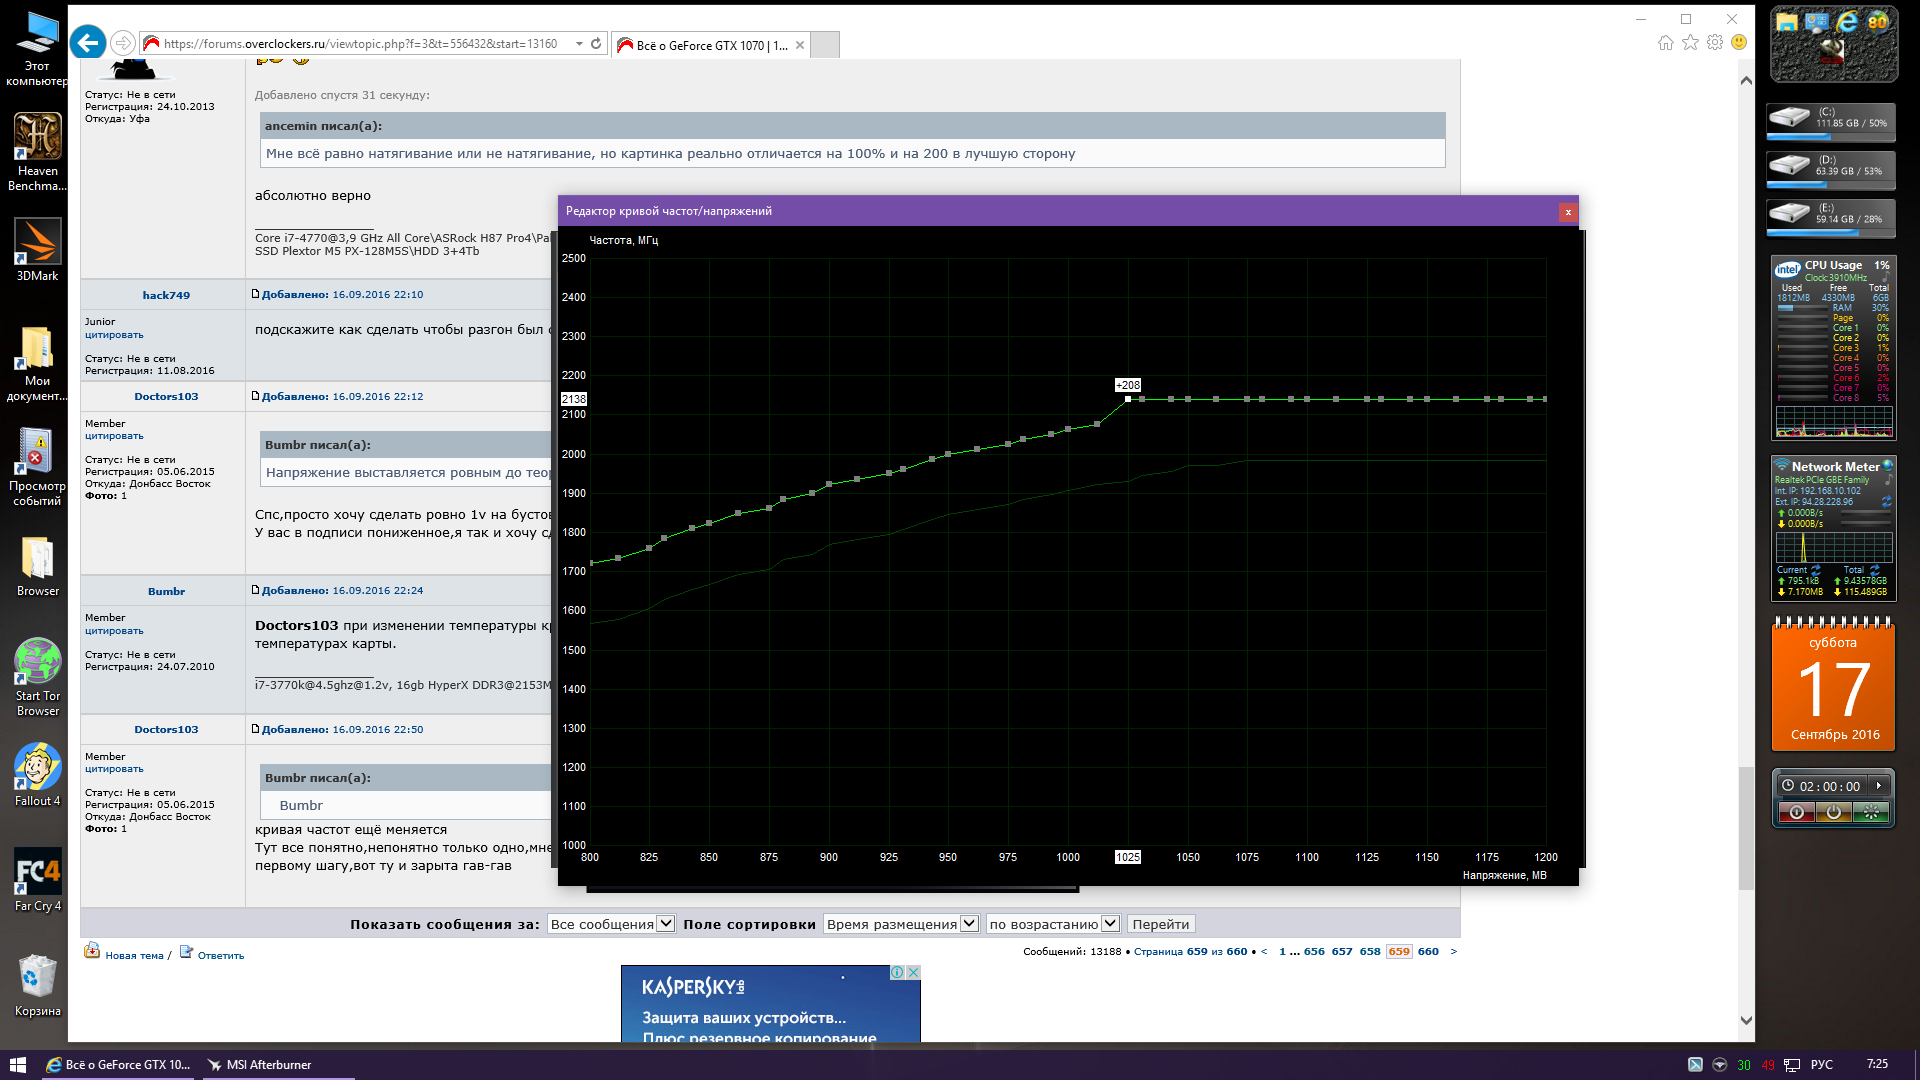Open browser settings gear icon
Viewport: 1920px width, 1080px height.
tap(1714, 43)
